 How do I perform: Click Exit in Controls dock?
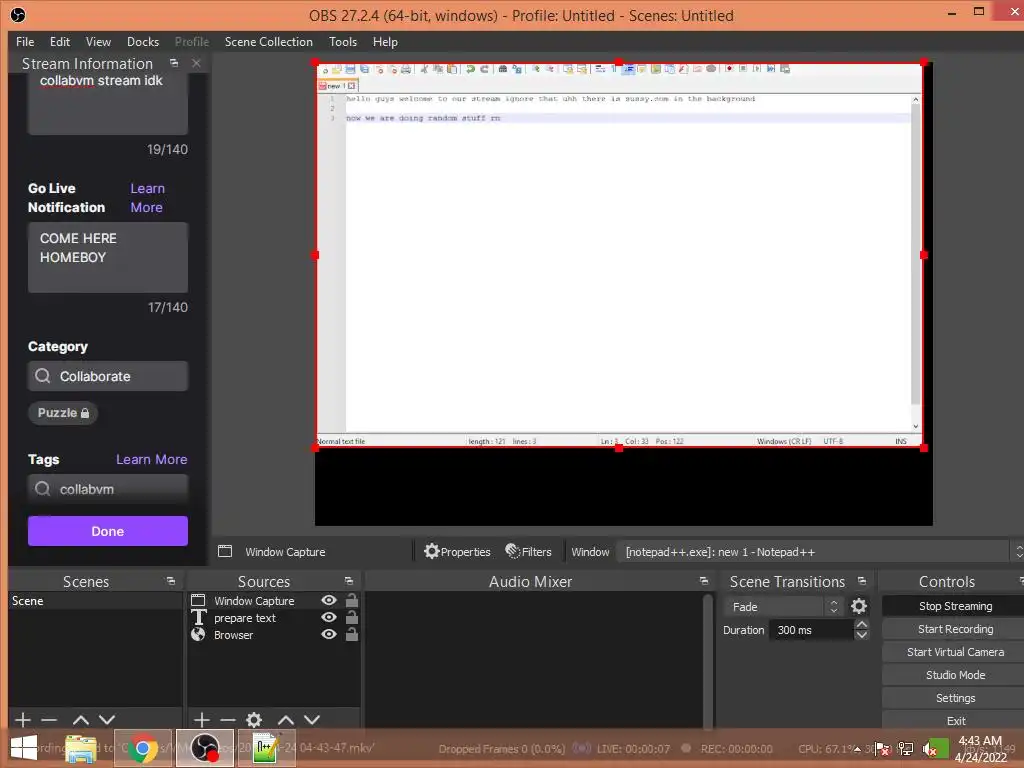click(955, 721)
